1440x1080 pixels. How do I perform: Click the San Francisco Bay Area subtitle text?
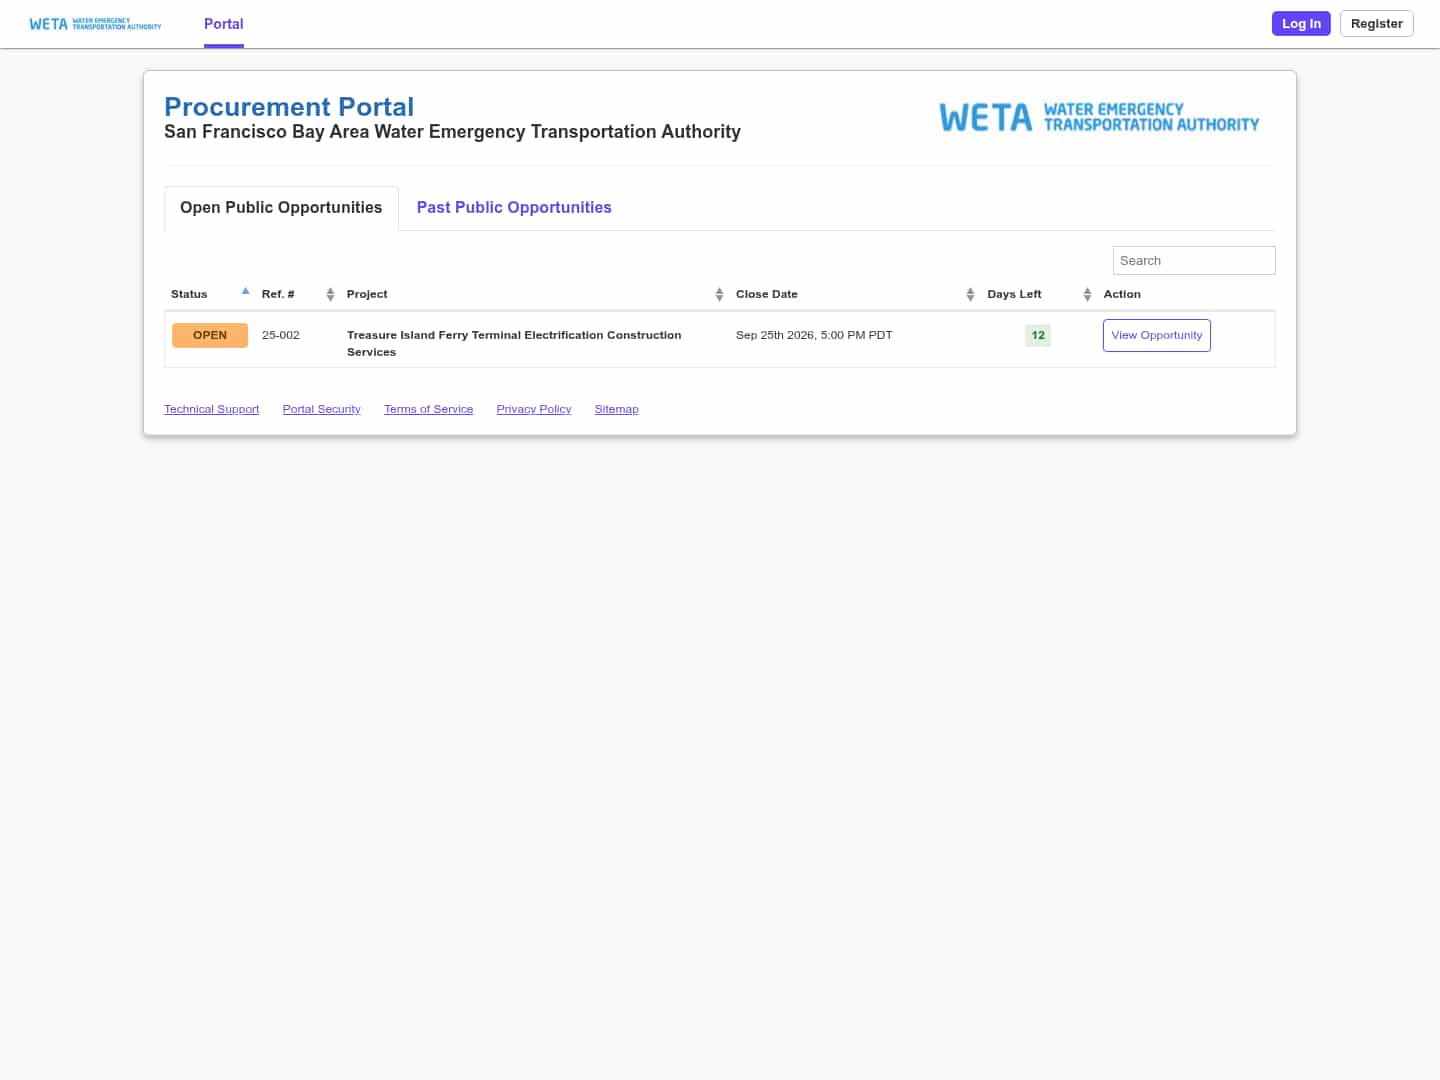452,132
